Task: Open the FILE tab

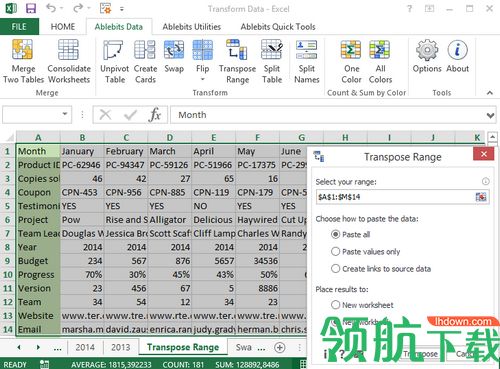Action: coord(19,27)
